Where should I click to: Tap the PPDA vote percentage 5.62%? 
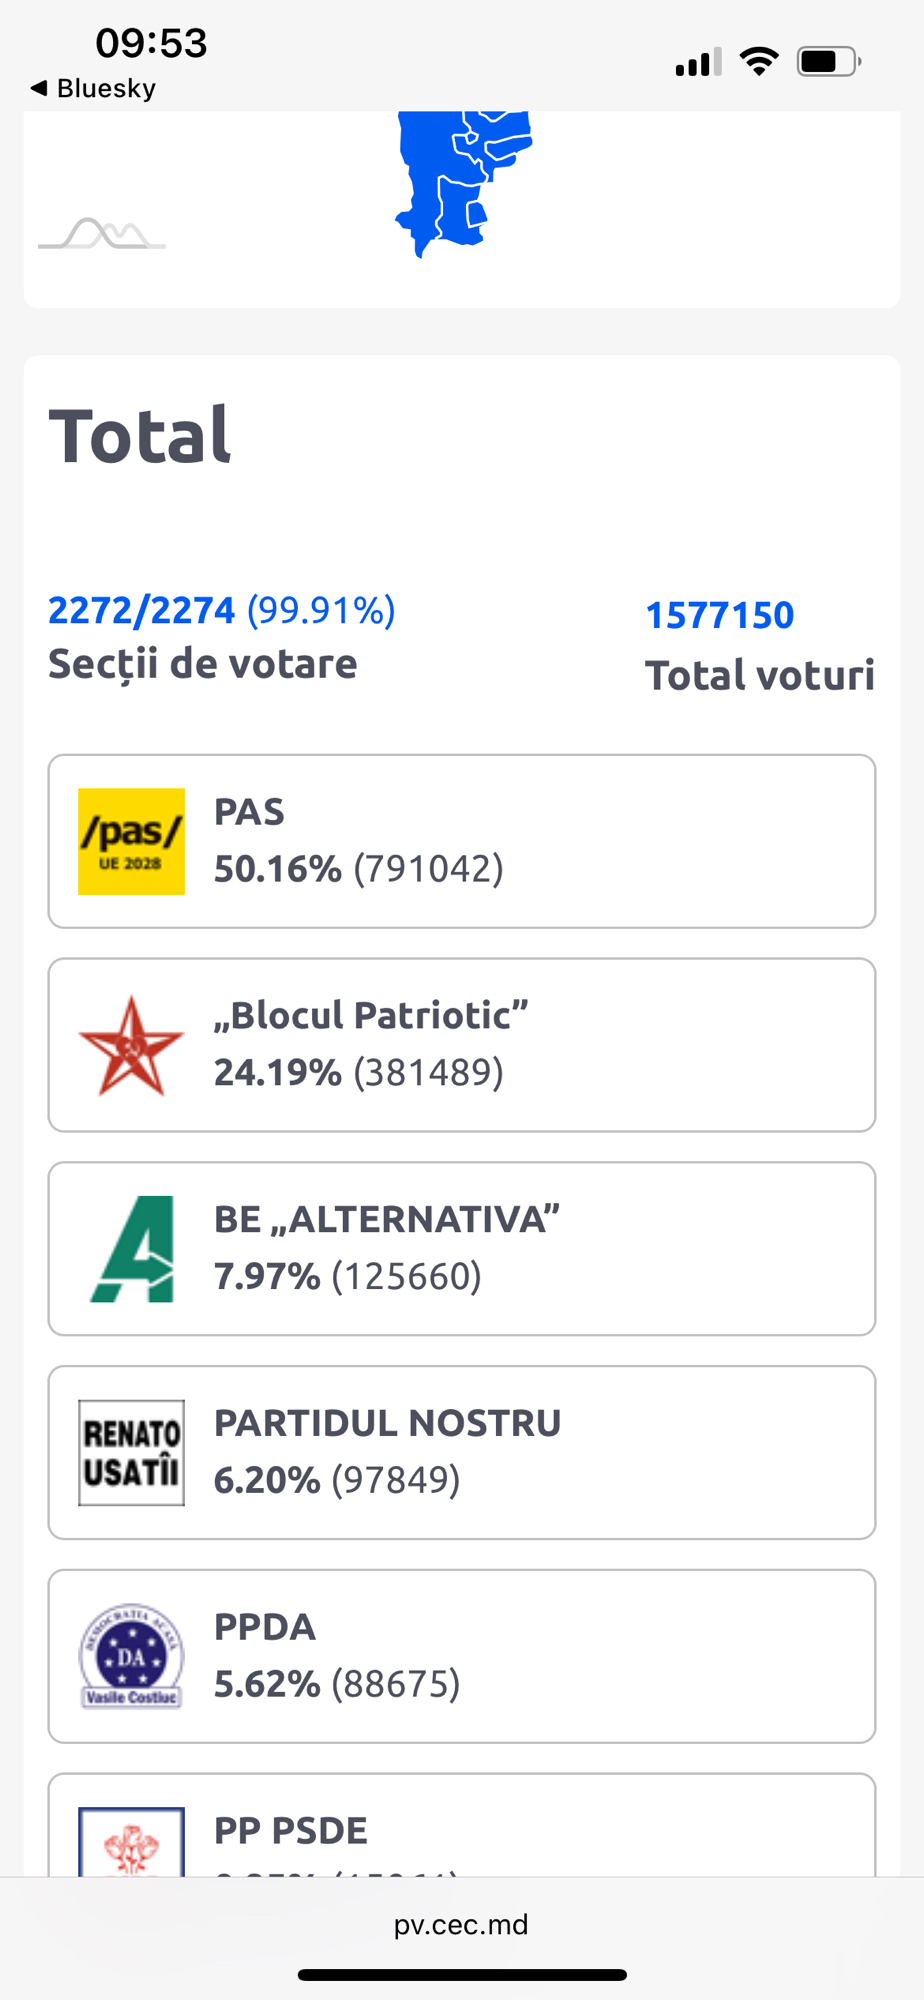coord(267,1684)
